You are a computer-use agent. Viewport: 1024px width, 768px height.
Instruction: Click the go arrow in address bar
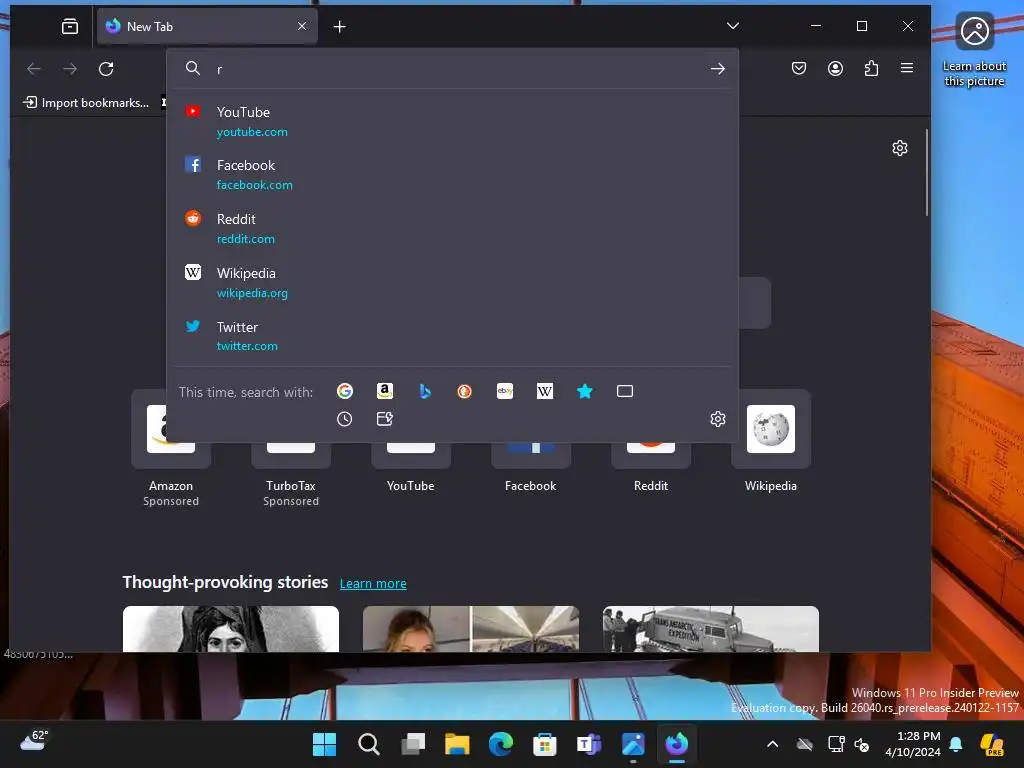click(718, 69)
